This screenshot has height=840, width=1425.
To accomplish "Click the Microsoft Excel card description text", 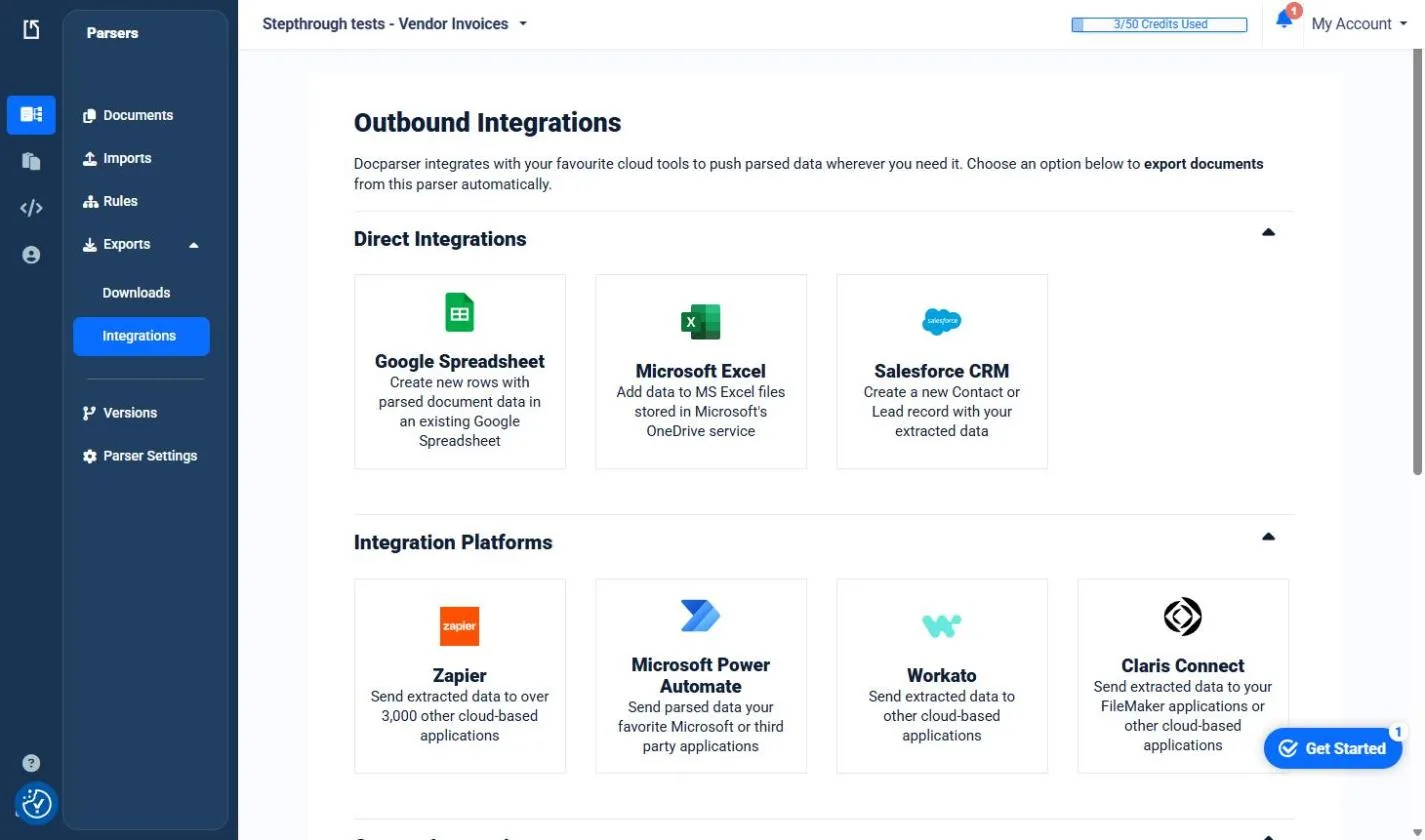I will (x=701, y=411).
